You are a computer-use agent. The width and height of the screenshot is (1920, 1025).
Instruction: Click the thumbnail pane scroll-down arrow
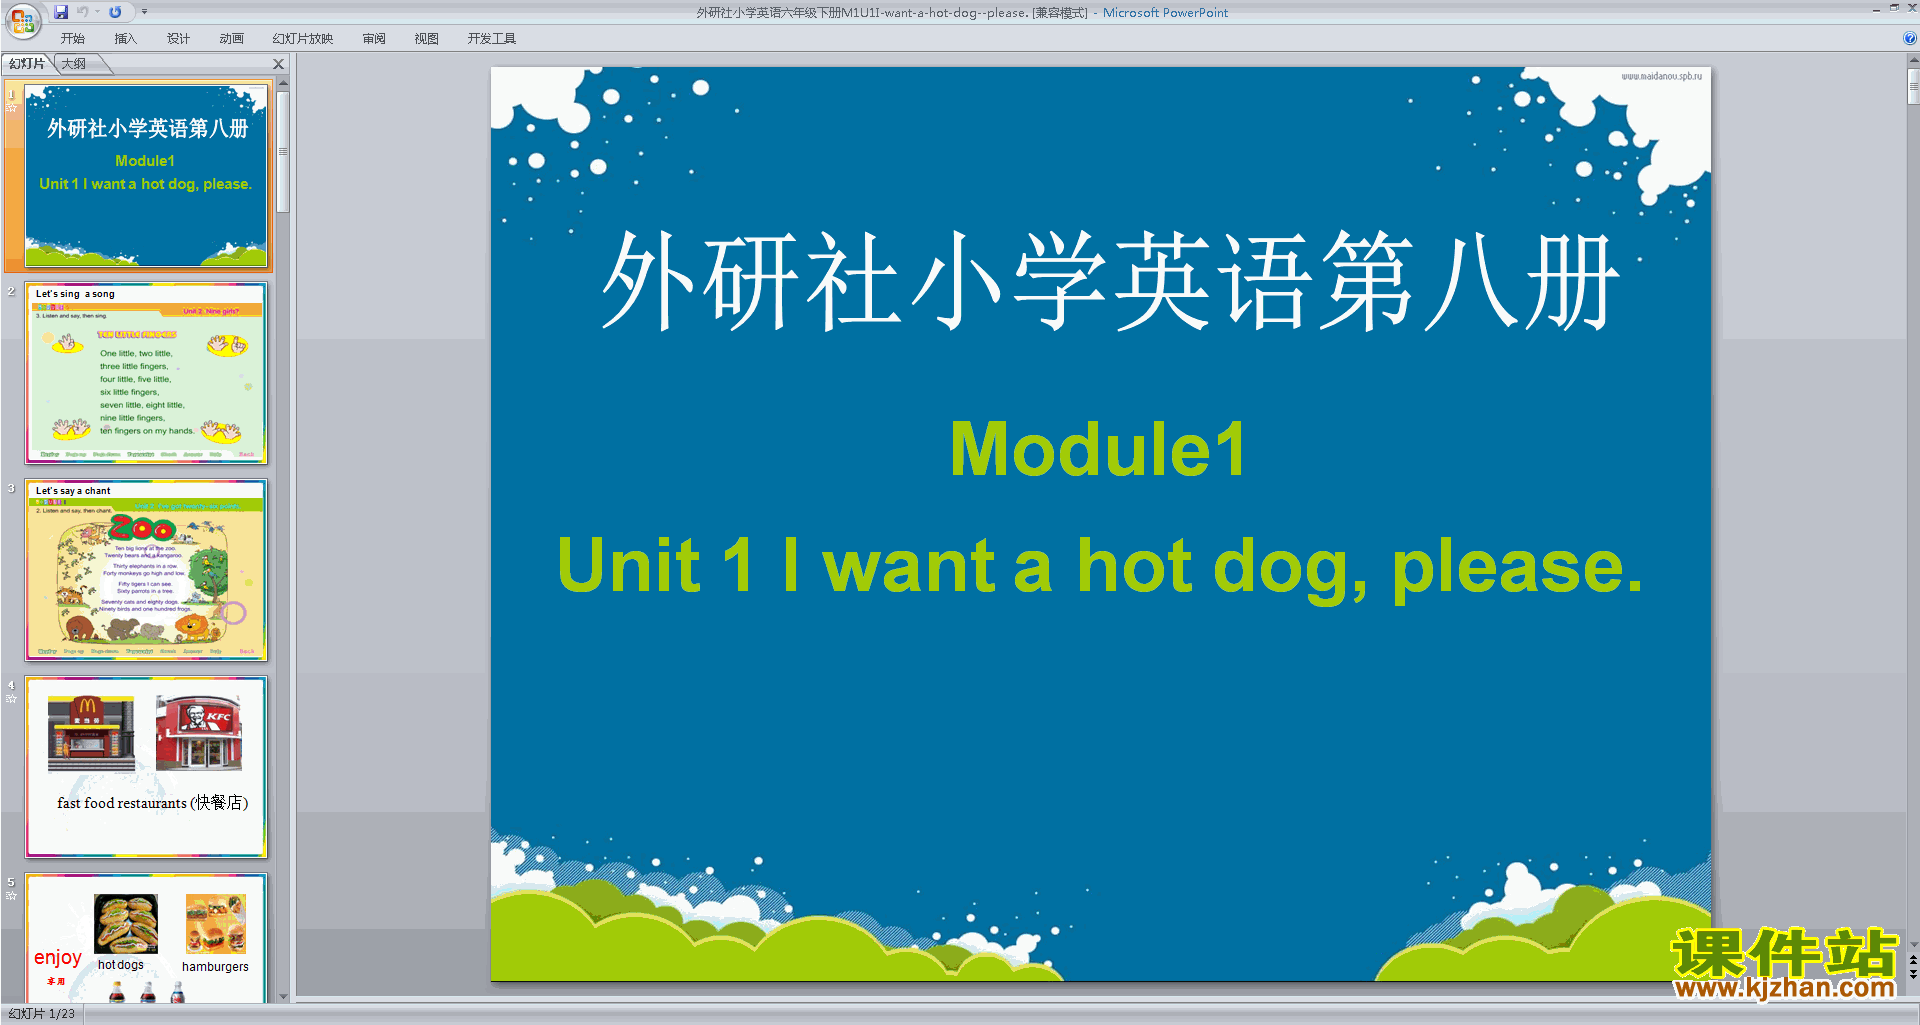click(283, 996)
